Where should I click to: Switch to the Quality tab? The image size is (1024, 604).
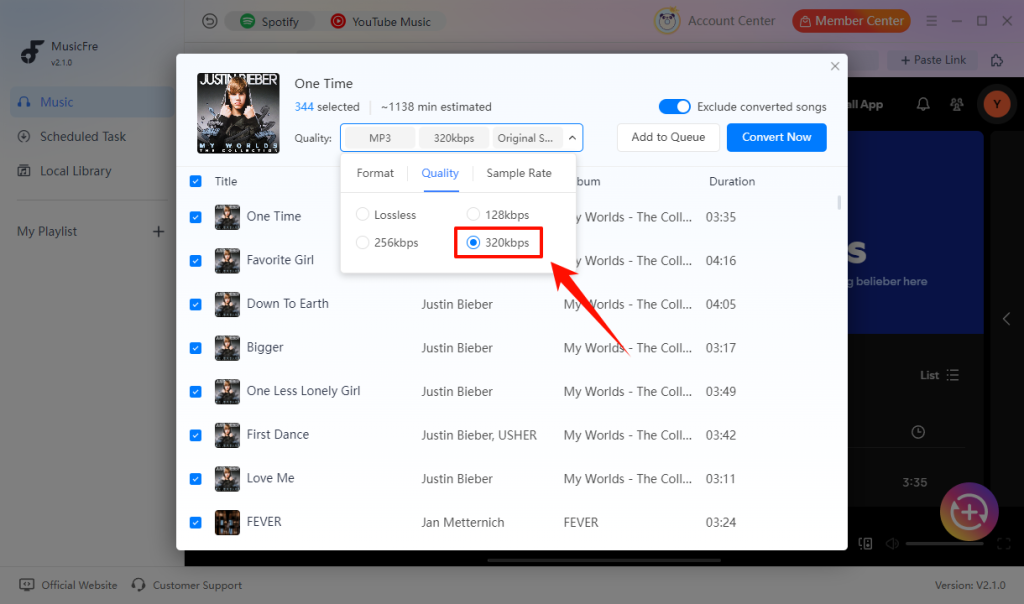pyautogui.click(x=440, y=173)
